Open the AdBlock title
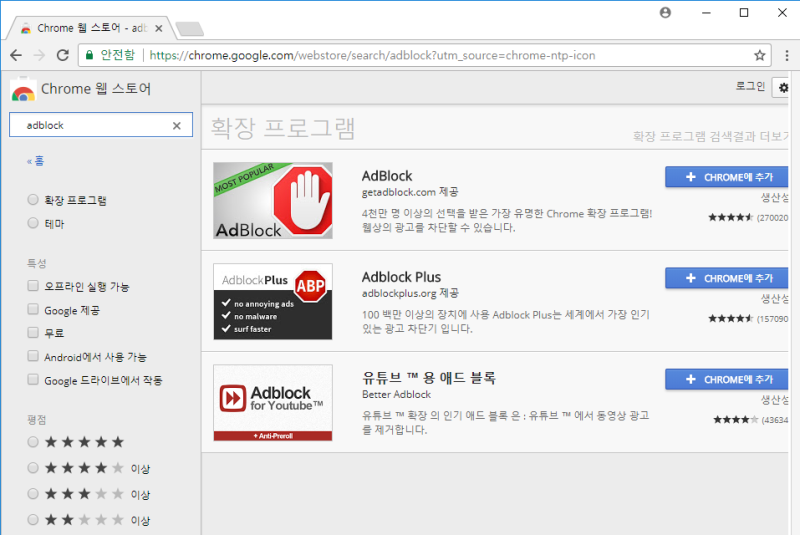The image size is (800, 535). pyautogui.click(x=387, y=176)
